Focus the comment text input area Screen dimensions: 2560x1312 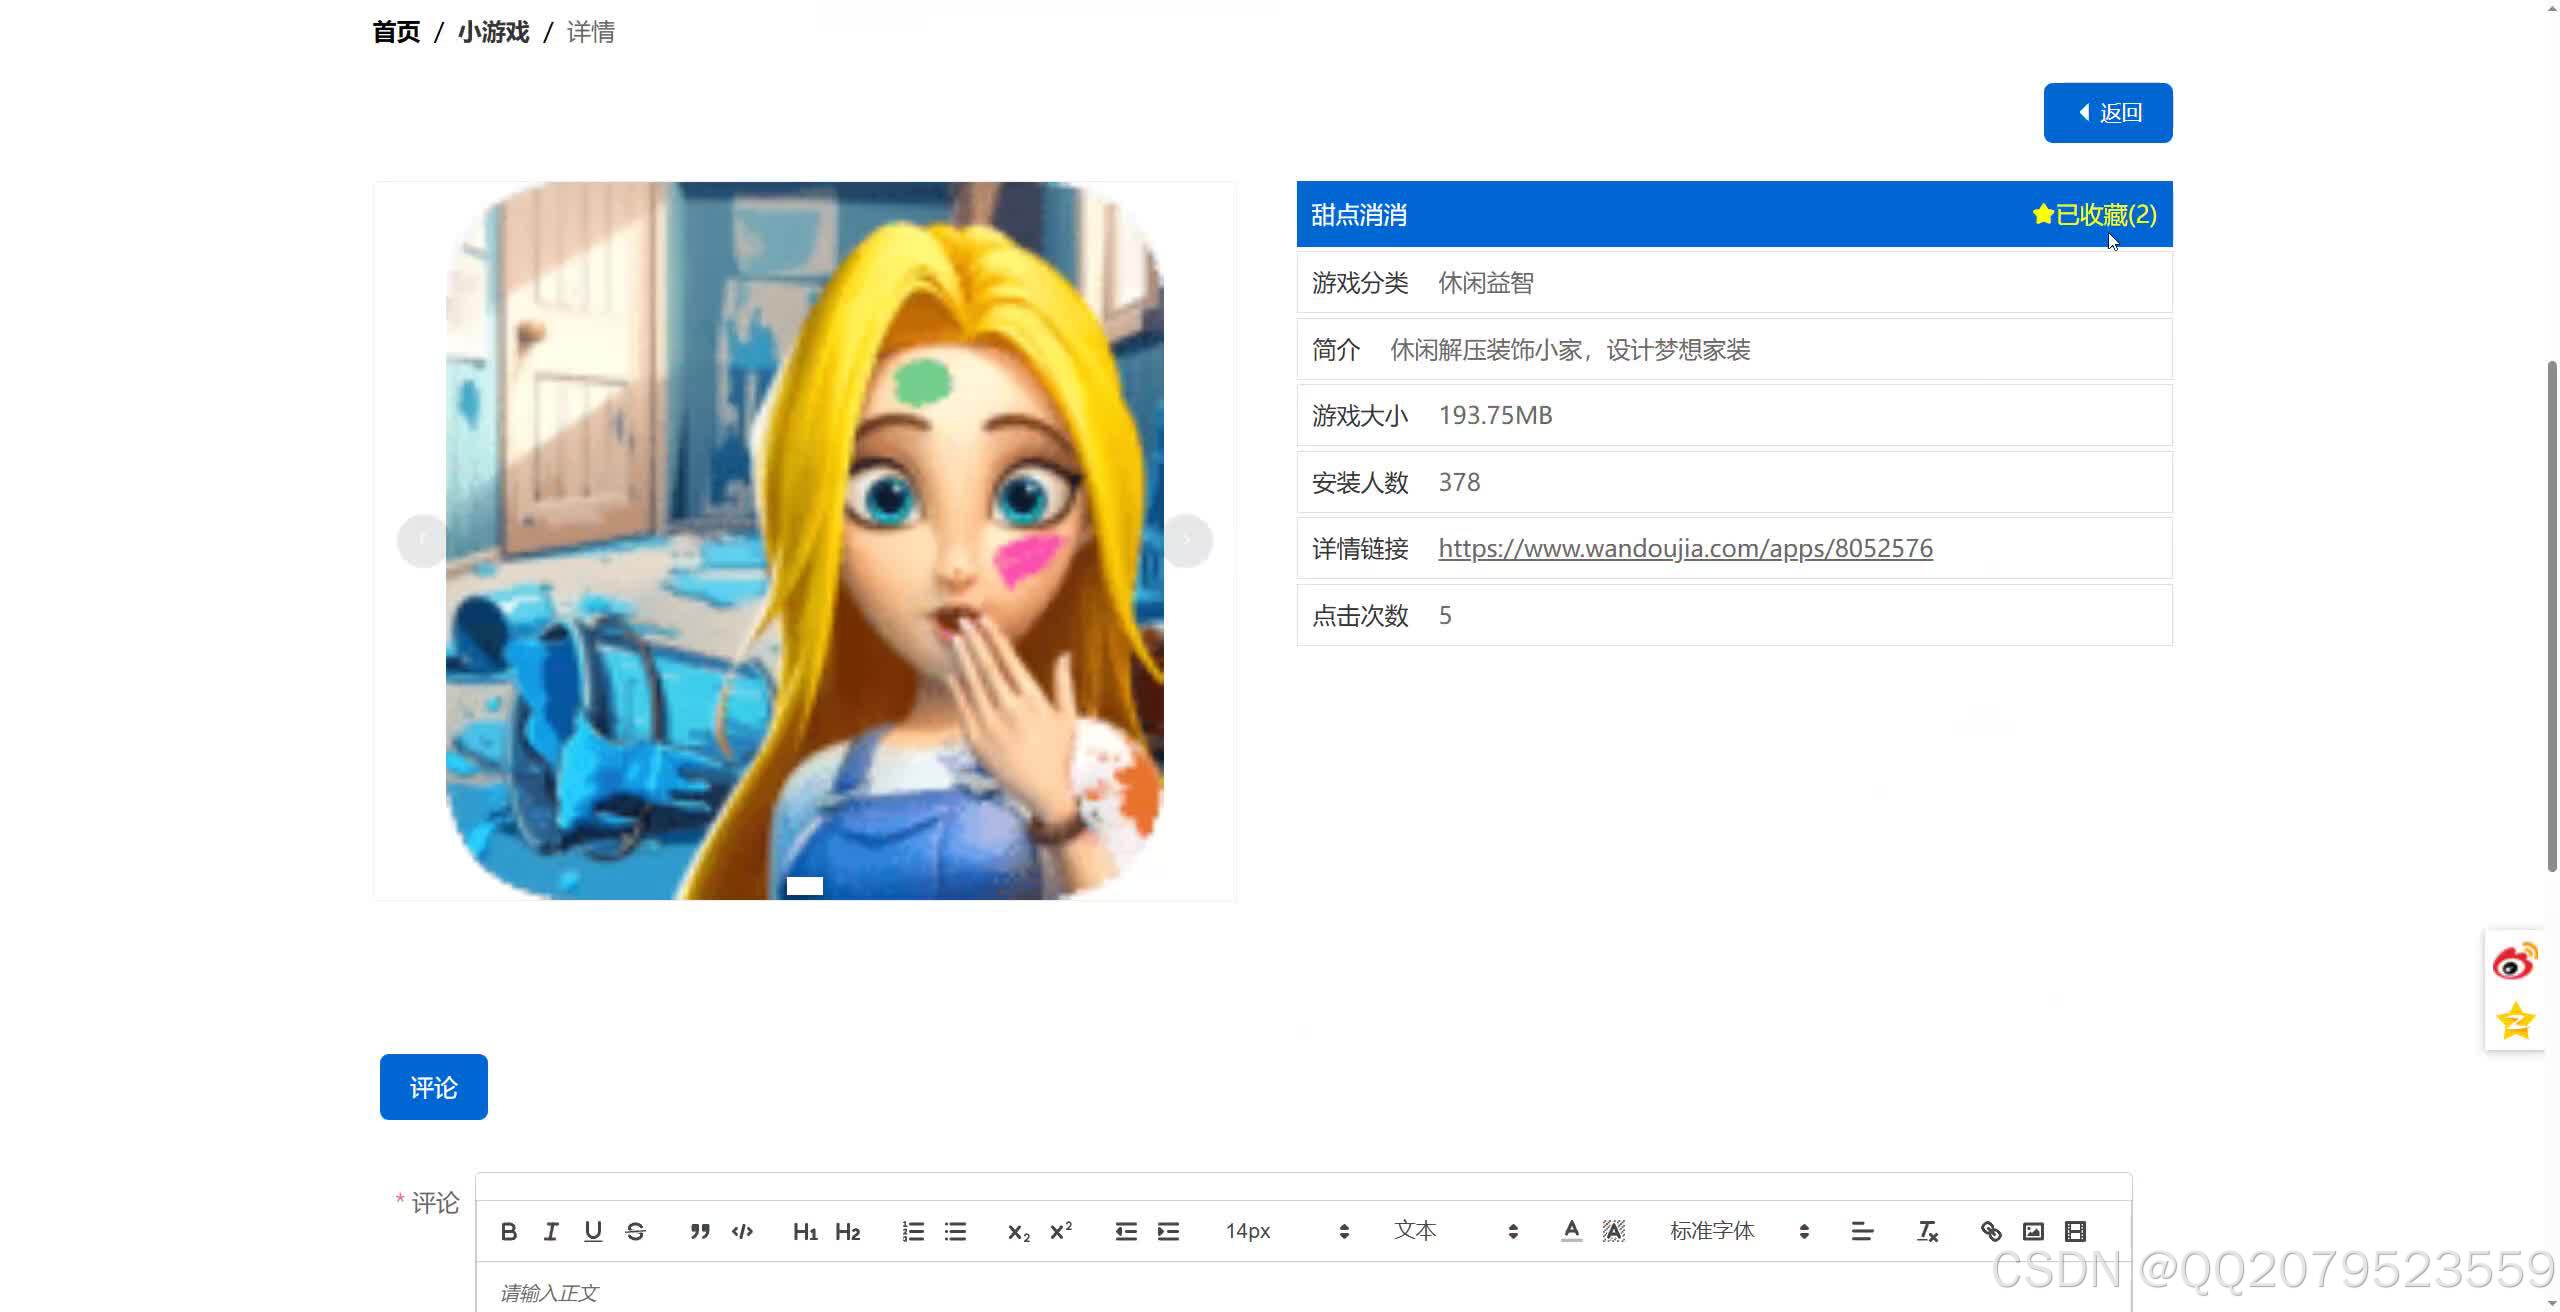(1304, 1288)
